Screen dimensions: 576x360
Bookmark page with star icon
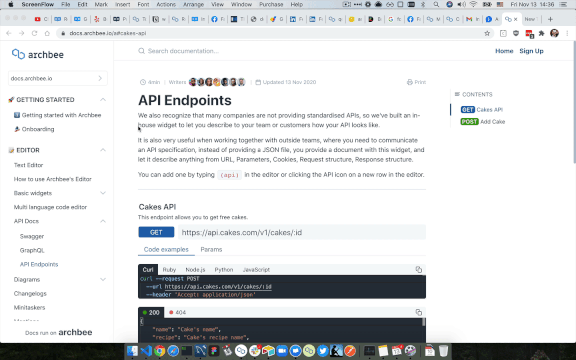pos(487,33)
